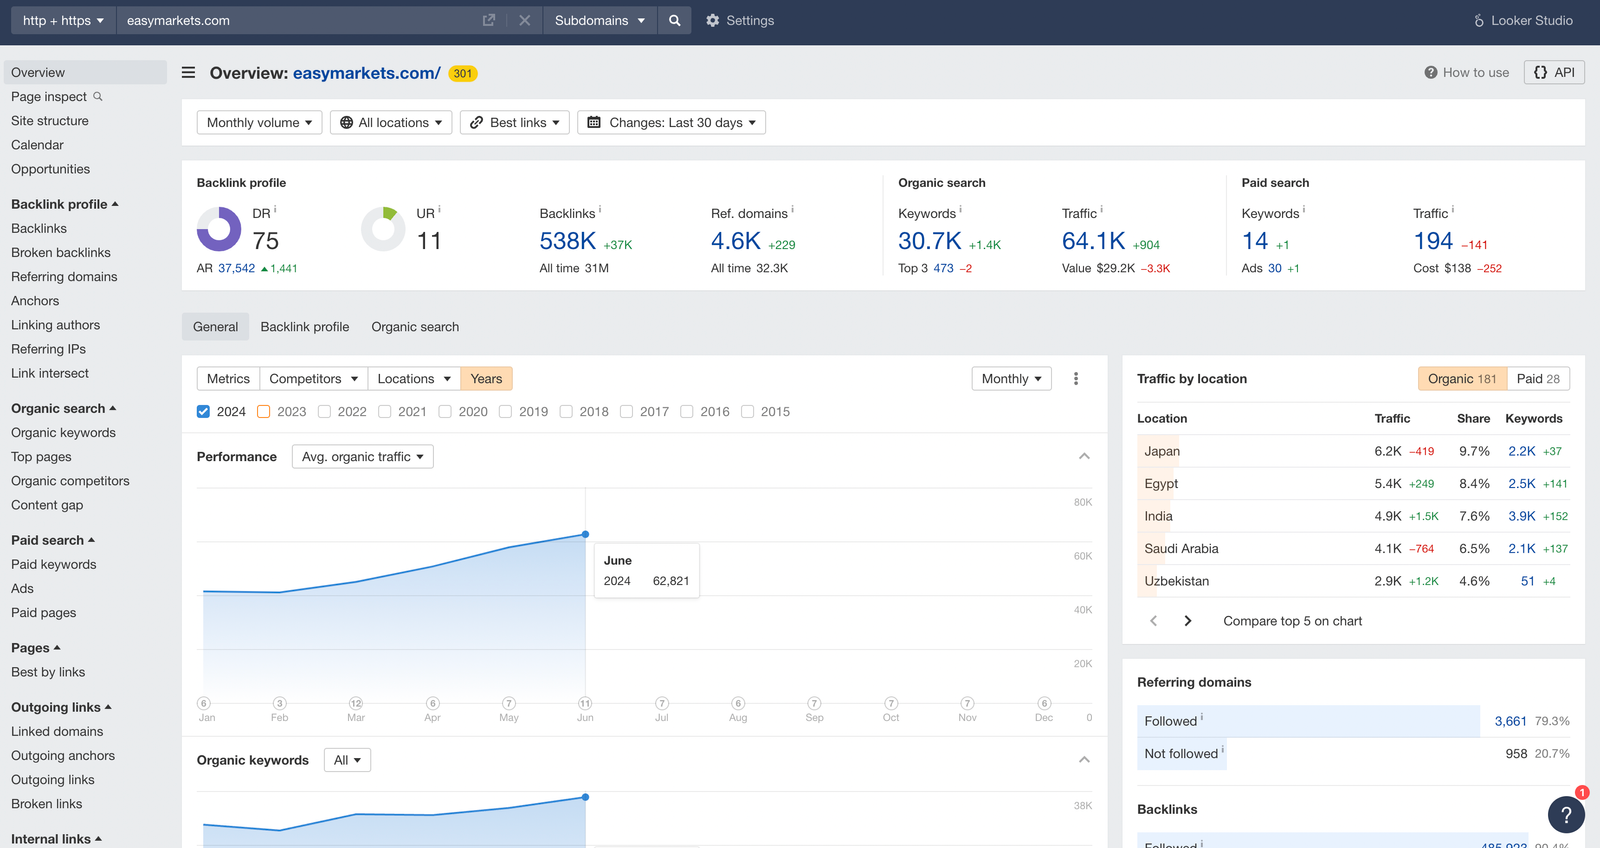1600x848 pixels.
Task: Check the 2020 year checkbox
Action: pyautogui.click(x=445, y=411)
